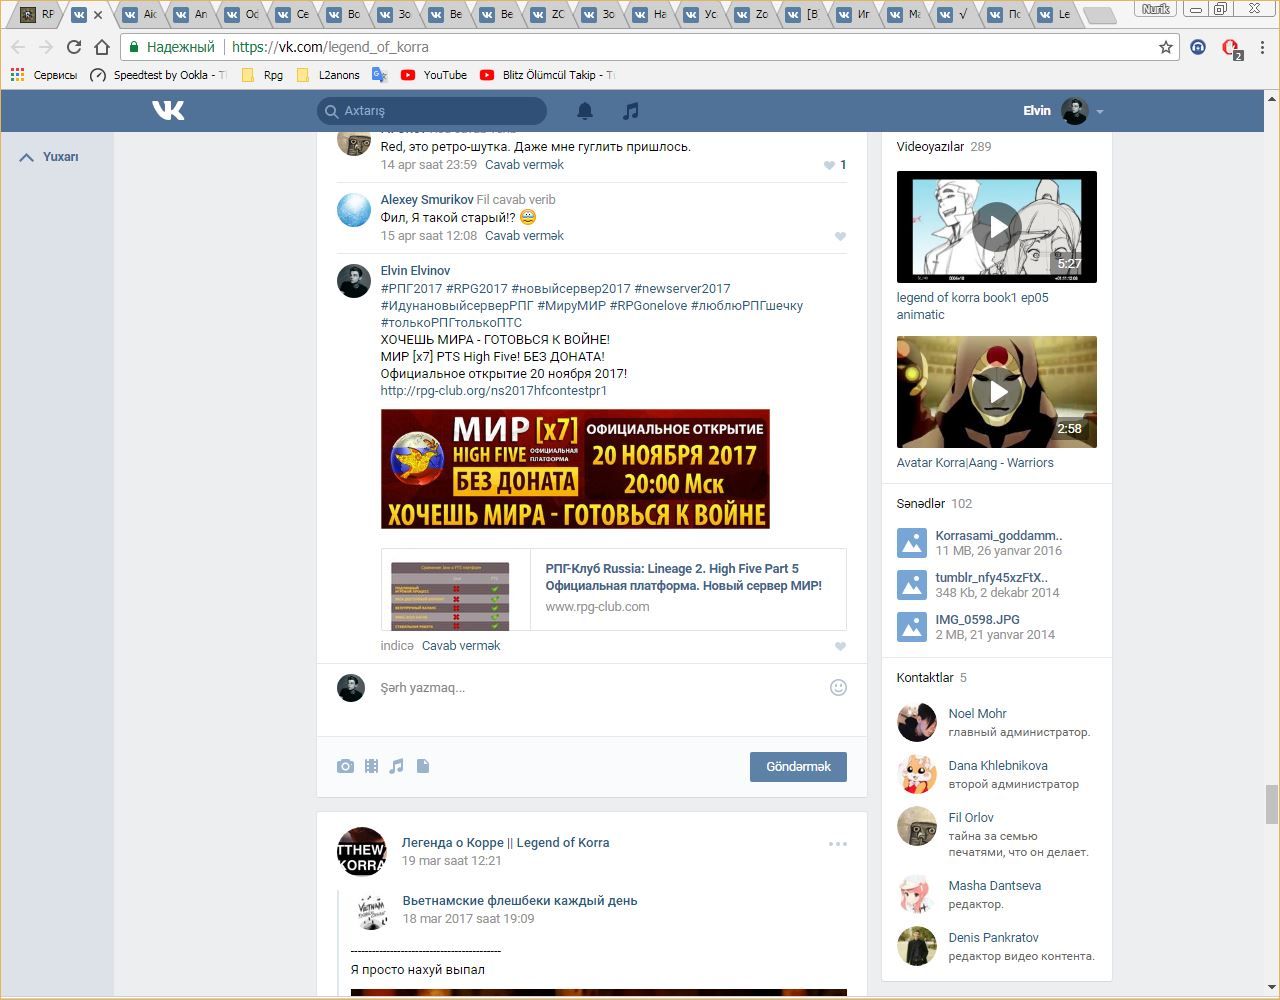Screen dimensions: 1280x1000
Task: Click Yuxarı to return to top
Action: tap(49, 157)
